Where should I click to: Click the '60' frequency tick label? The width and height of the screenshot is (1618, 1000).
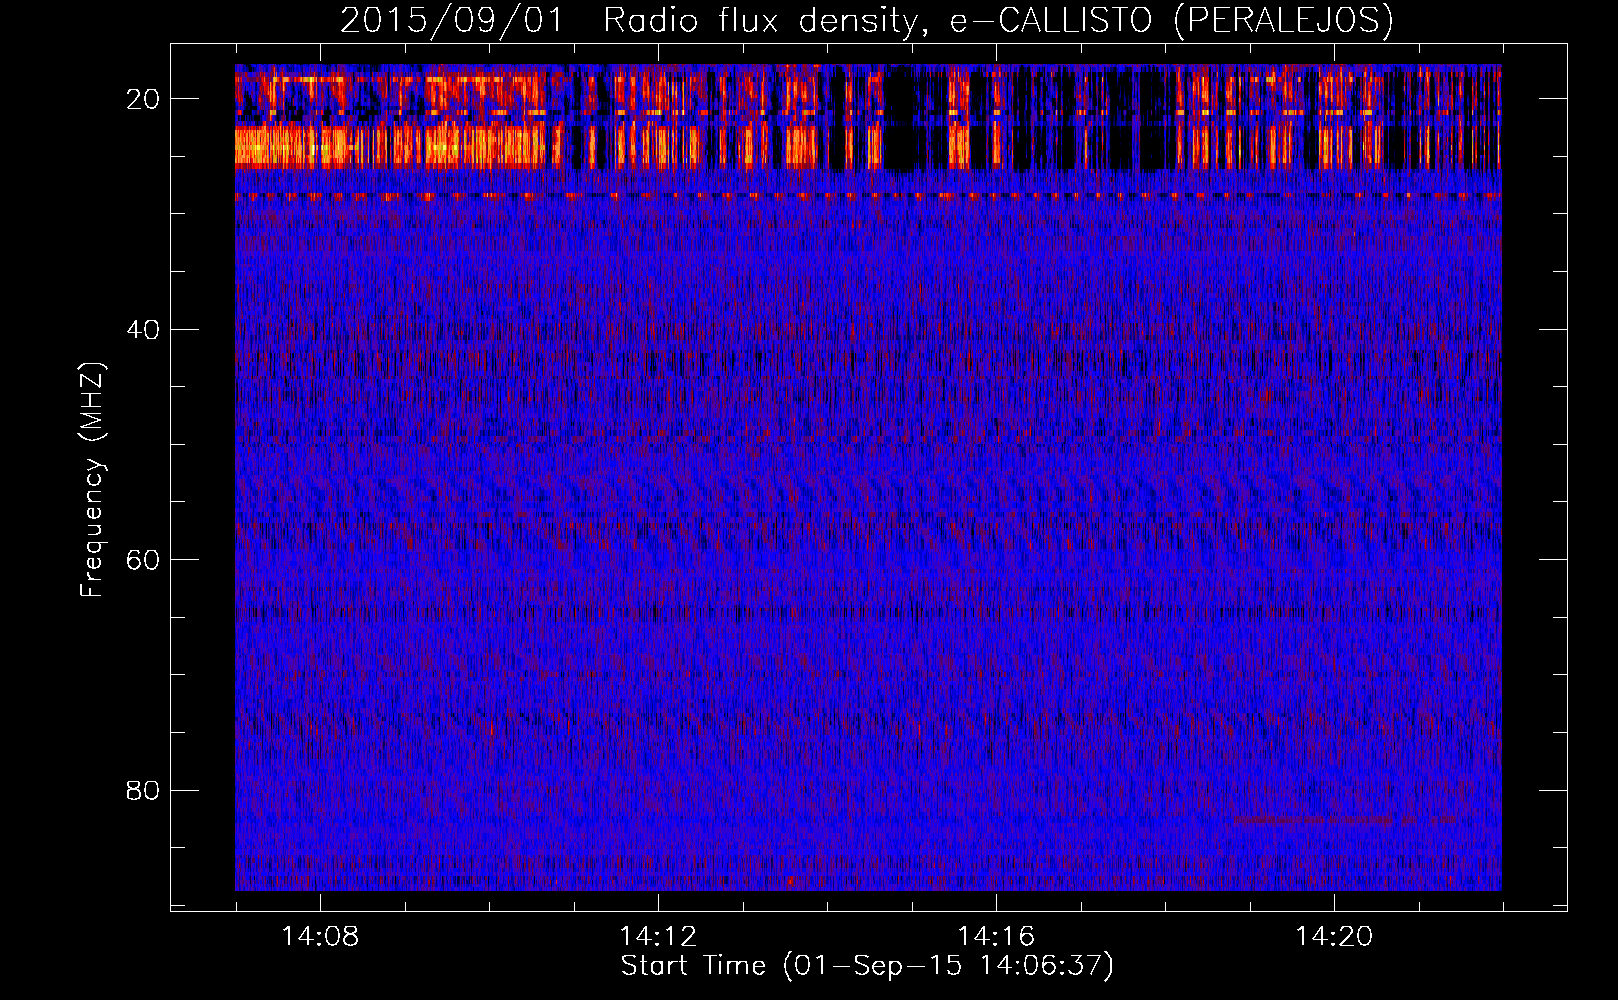[x=143, y=560]
